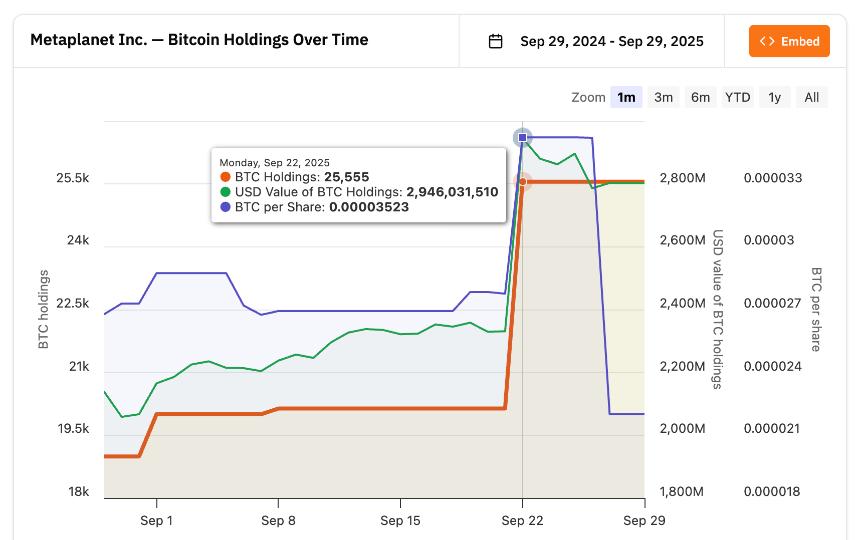Viewport: 860px width, 540px height.
Task: Click the purple square marker on BTC per Share line
Action: click(523, 137)
